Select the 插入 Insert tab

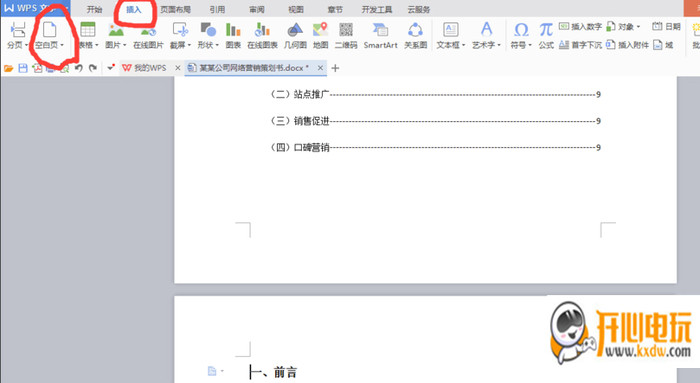[x=133, y=9]
